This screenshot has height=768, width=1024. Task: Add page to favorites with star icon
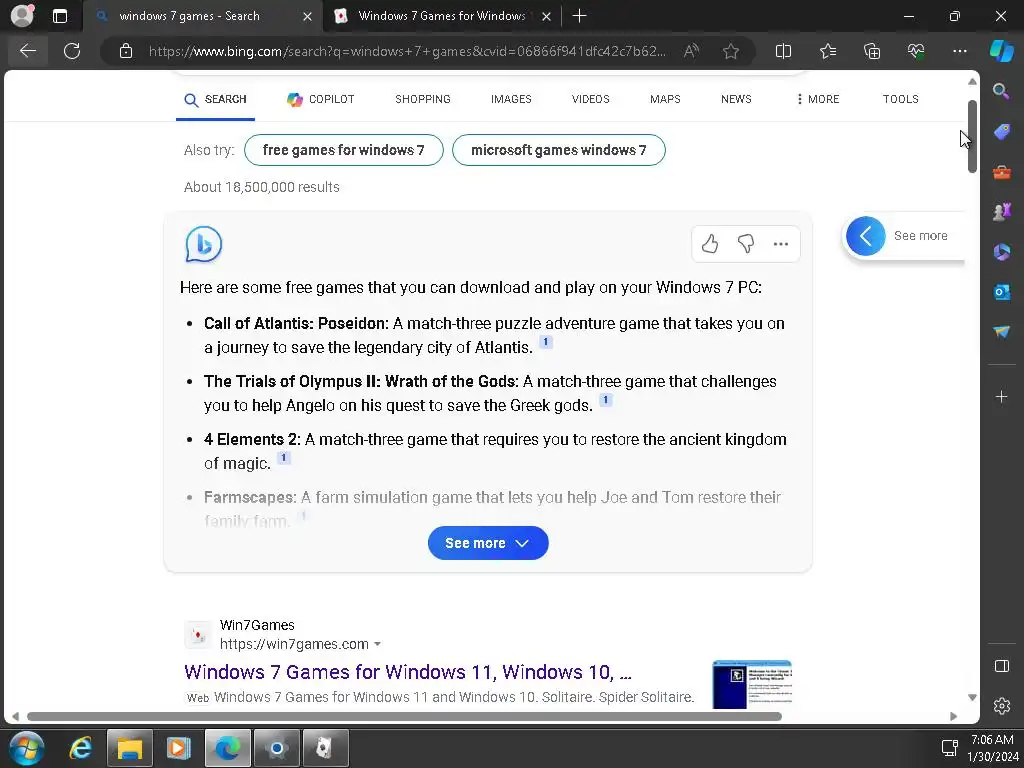pyautogui.click(x=731, y=51)
